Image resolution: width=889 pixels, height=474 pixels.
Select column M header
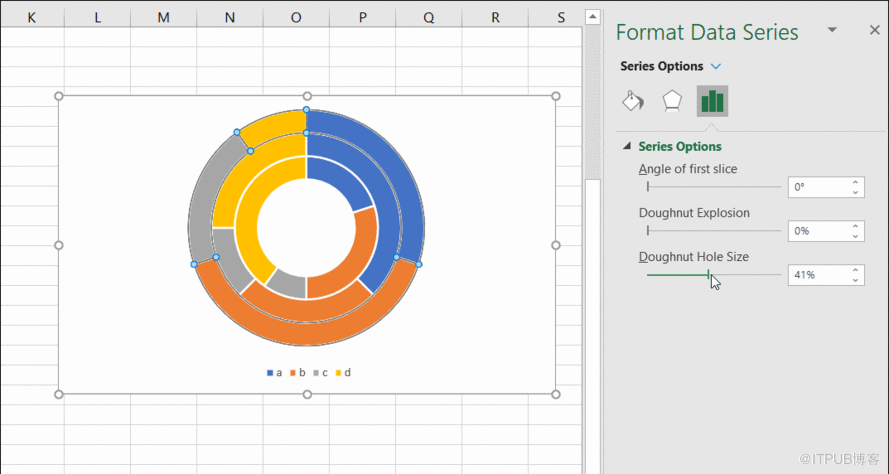164,18
